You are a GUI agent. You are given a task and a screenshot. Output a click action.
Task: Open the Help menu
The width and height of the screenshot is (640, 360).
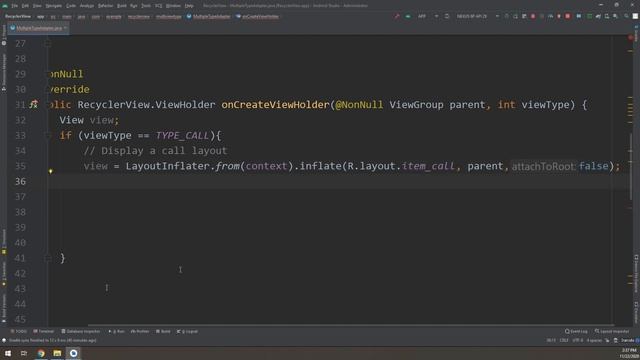[x=189, y=6]
